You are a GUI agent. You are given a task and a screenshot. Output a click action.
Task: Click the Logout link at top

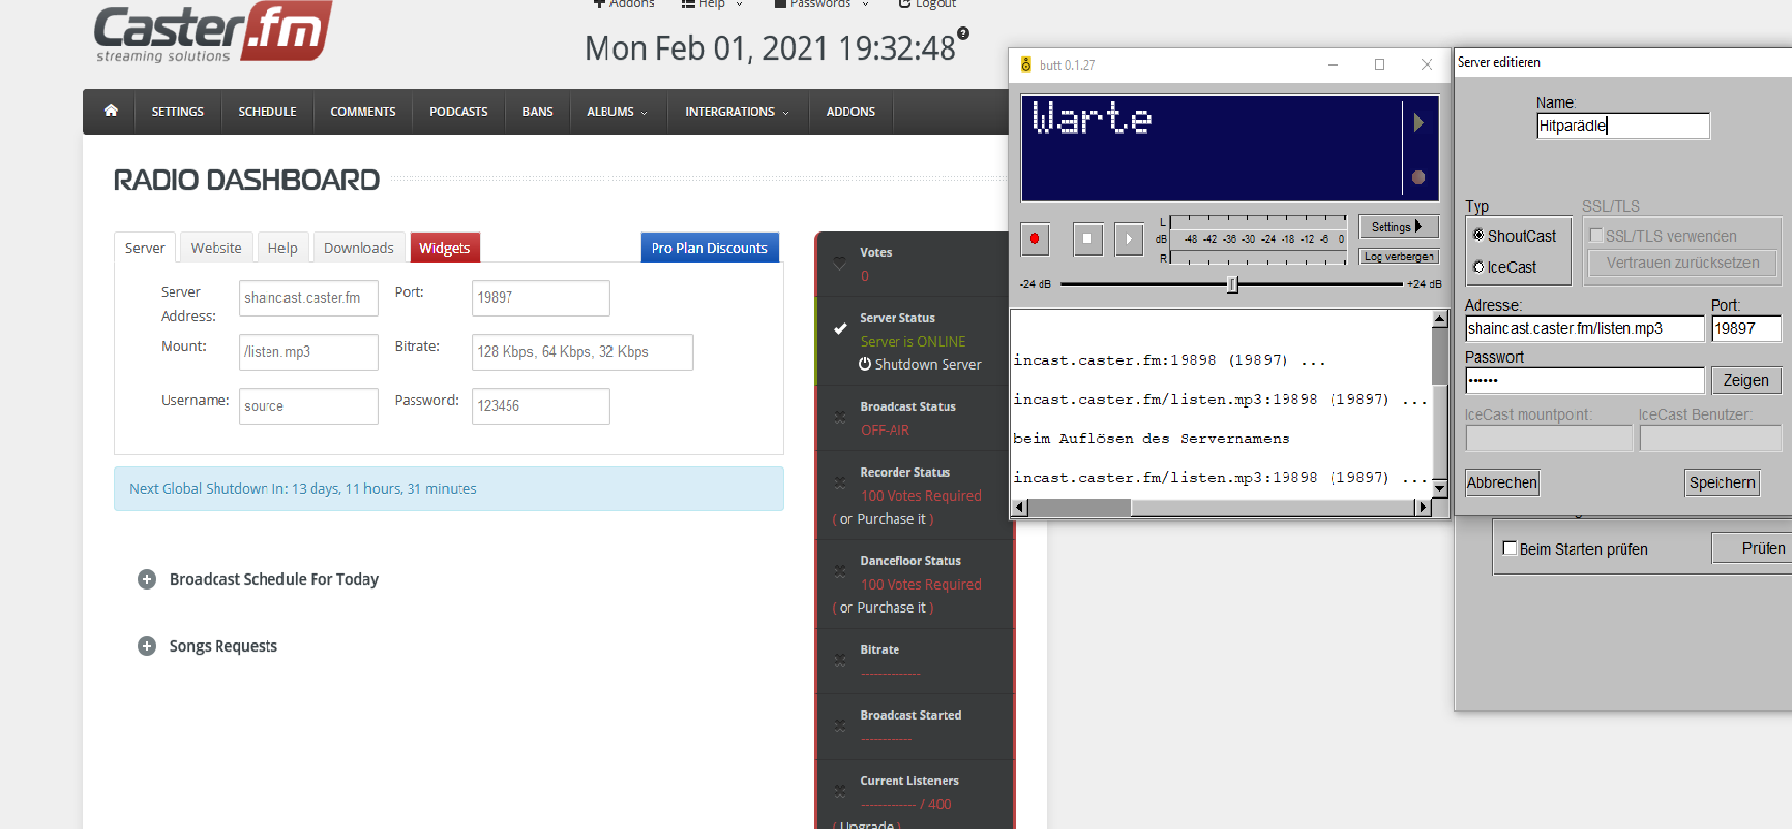click(928, 4)
